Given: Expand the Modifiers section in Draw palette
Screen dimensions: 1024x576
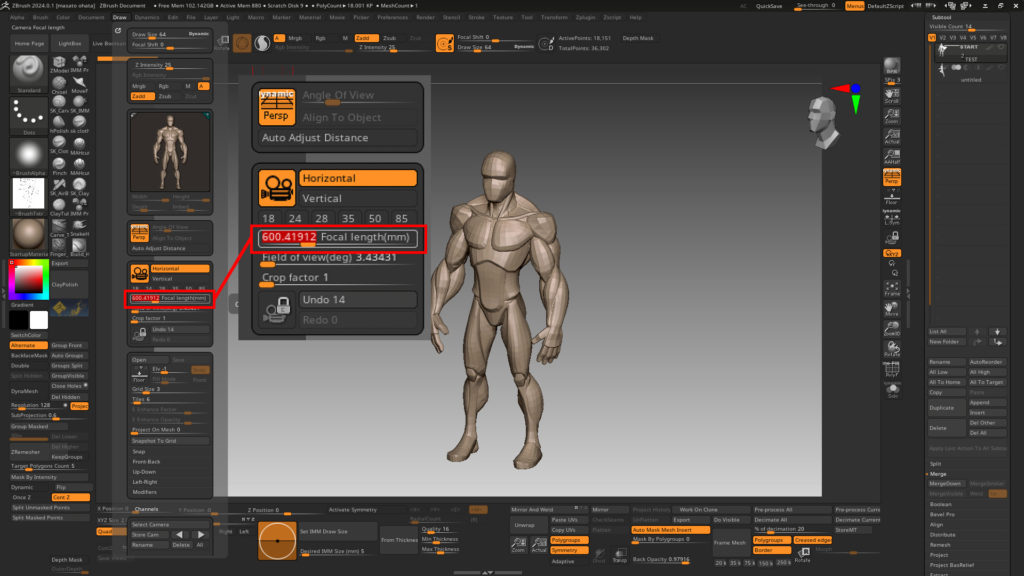Looking at the screenshot, I should pos(146,492).
